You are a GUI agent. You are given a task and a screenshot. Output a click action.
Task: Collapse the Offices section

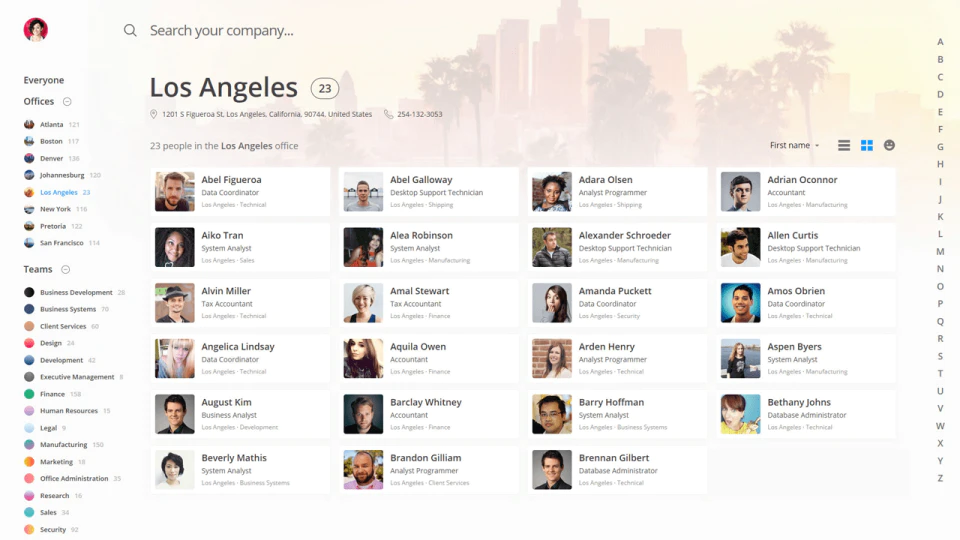click(x=67, y=102)
